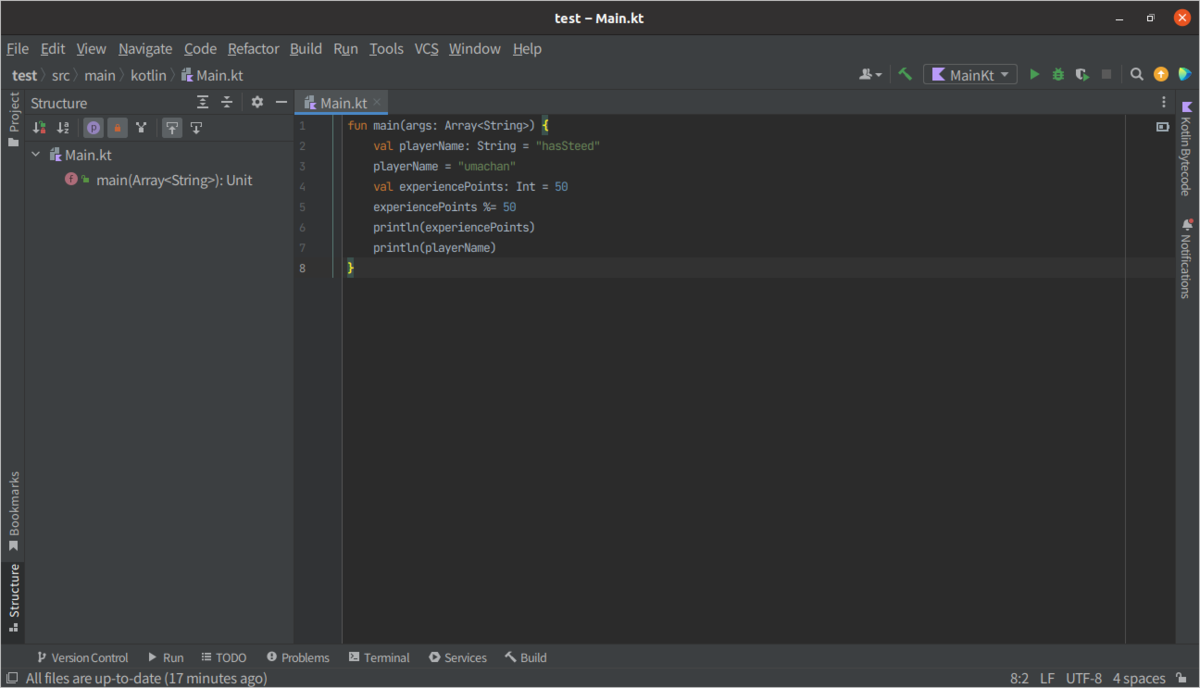This screenshot has width=1200, height=688.
Task: Collapse the Main.kt node in Structure tree
Action: (x=37, y=155)
